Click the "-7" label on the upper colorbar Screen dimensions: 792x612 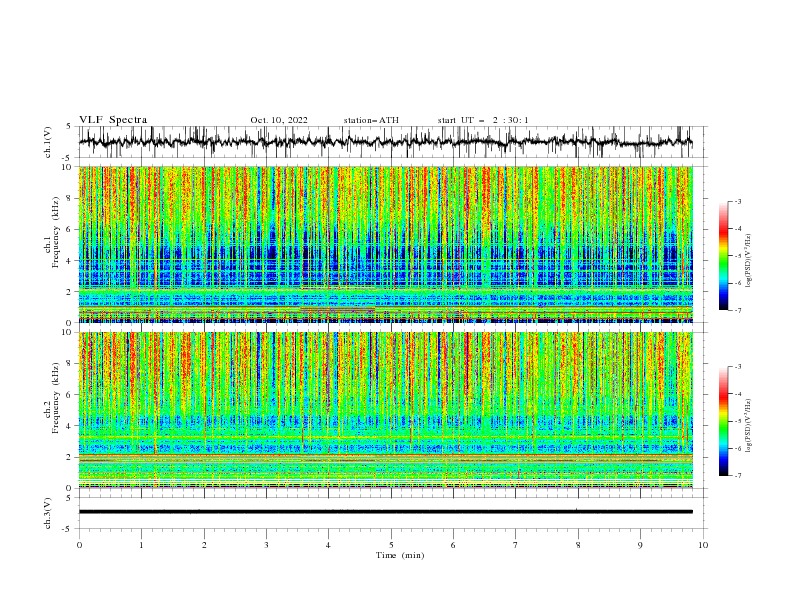click(738, 310)
